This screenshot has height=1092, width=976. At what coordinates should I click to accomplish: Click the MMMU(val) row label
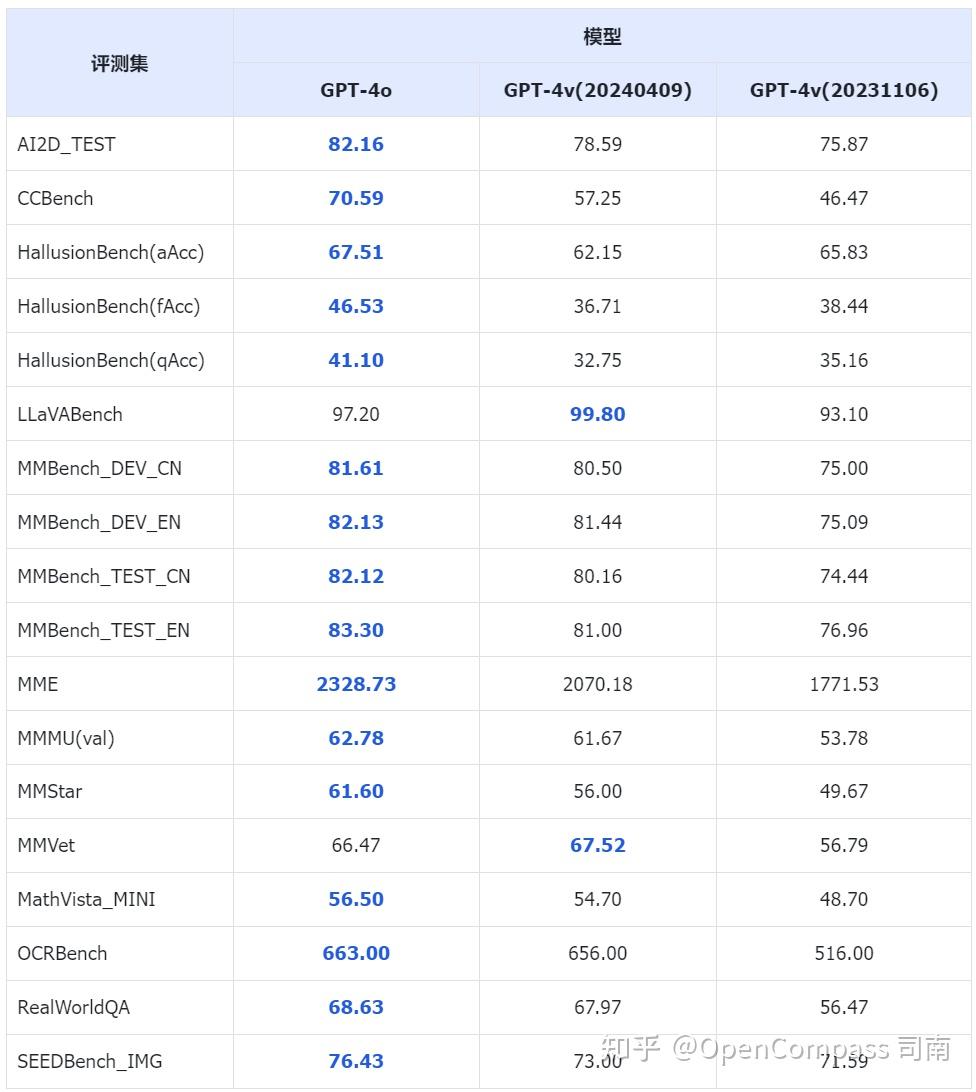(66, 738)
